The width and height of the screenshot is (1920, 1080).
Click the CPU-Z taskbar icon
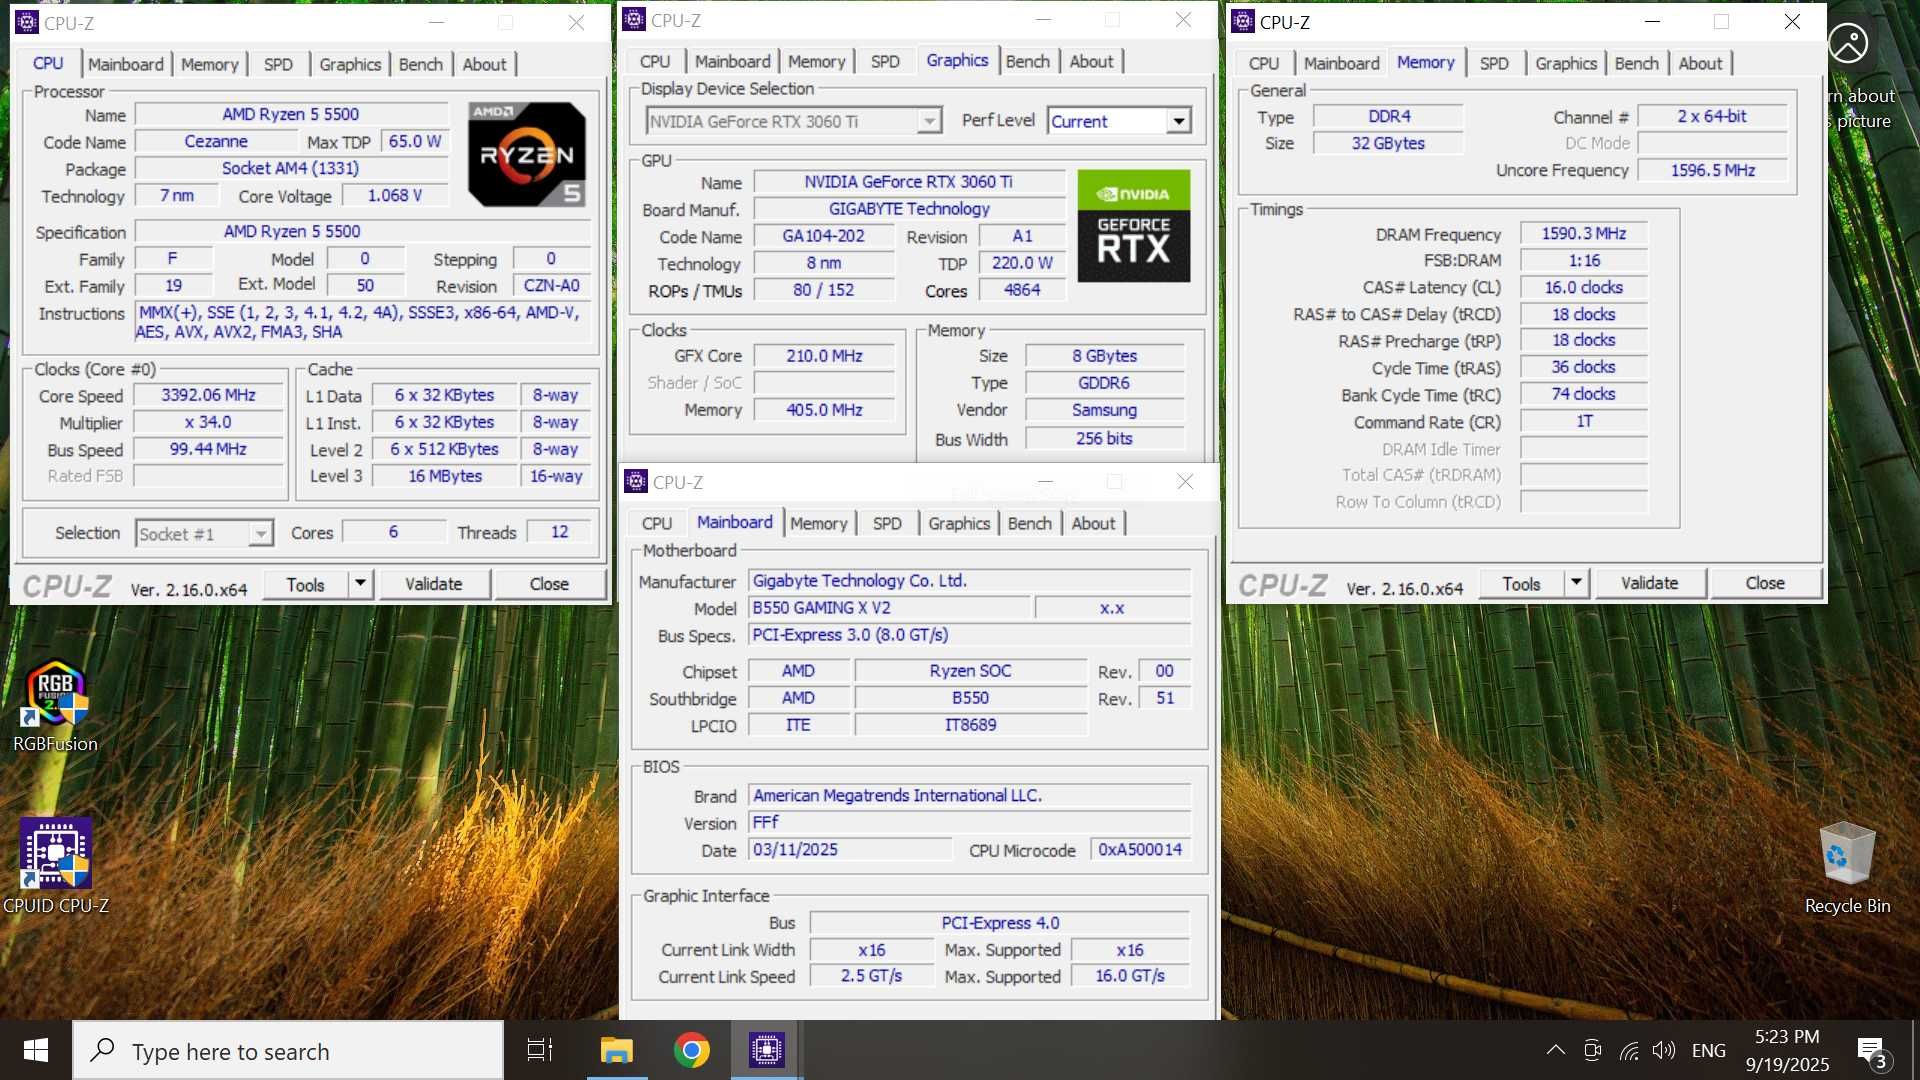click(x=767, y=1050)
